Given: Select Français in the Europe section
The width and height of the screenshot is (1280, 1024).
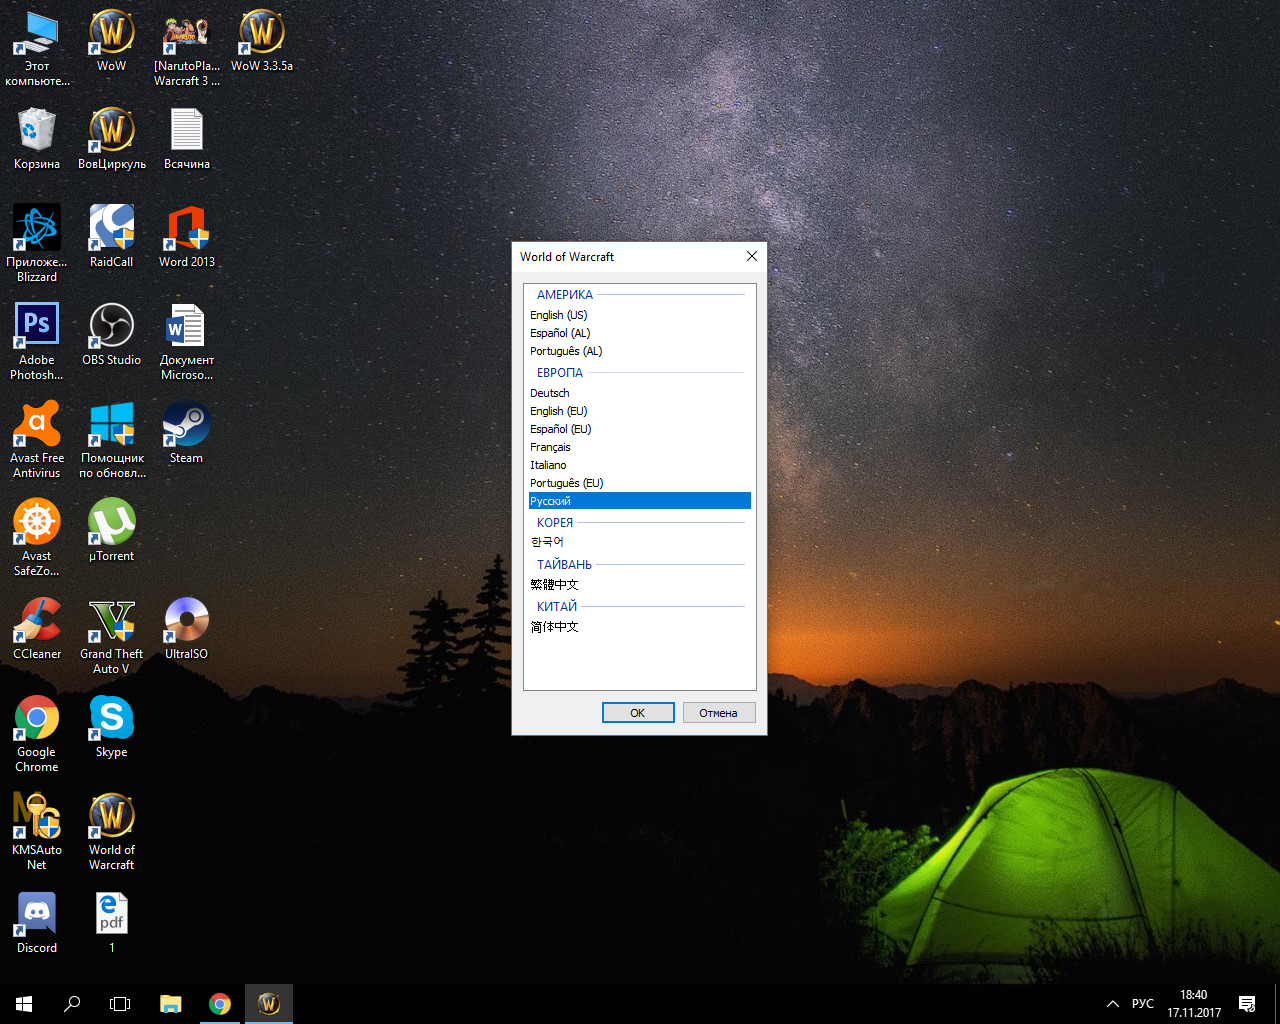Looking at the screenshot, I should (x=550, y=447).
